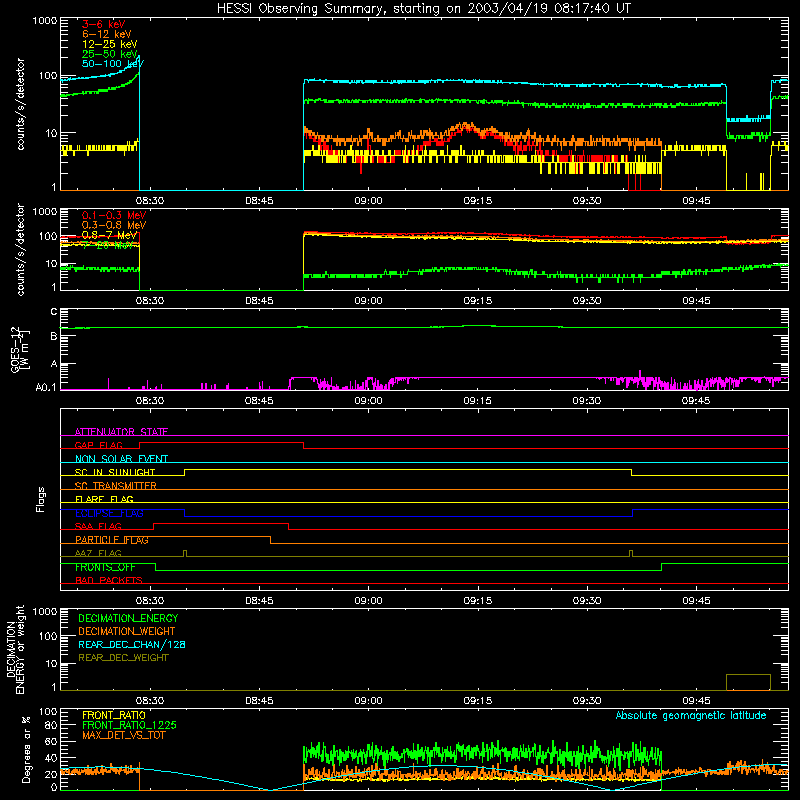800x800 pixels.
Task: Click the GOES-12 axis label
Action: 20,350
